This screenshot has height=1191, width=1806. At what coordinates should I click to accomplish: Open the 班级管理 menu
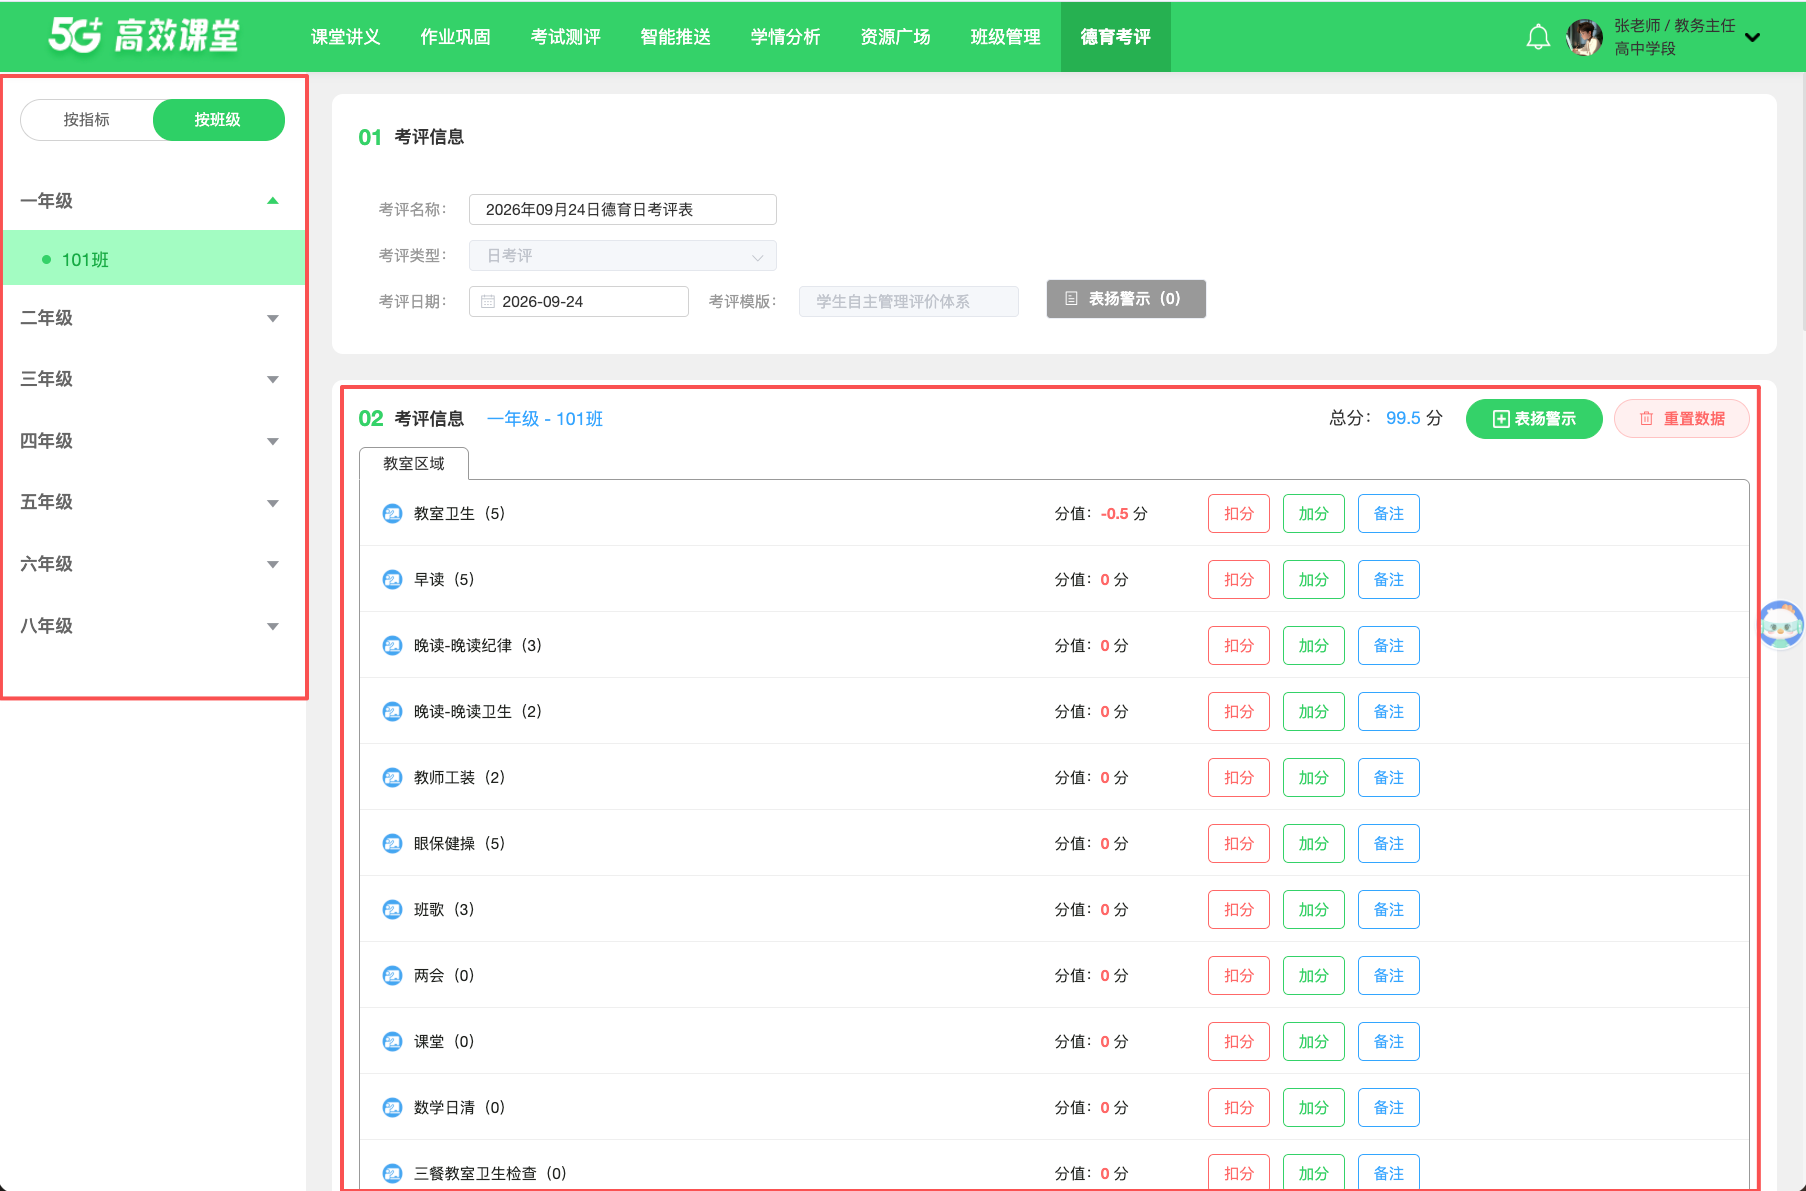(1005, 37)
